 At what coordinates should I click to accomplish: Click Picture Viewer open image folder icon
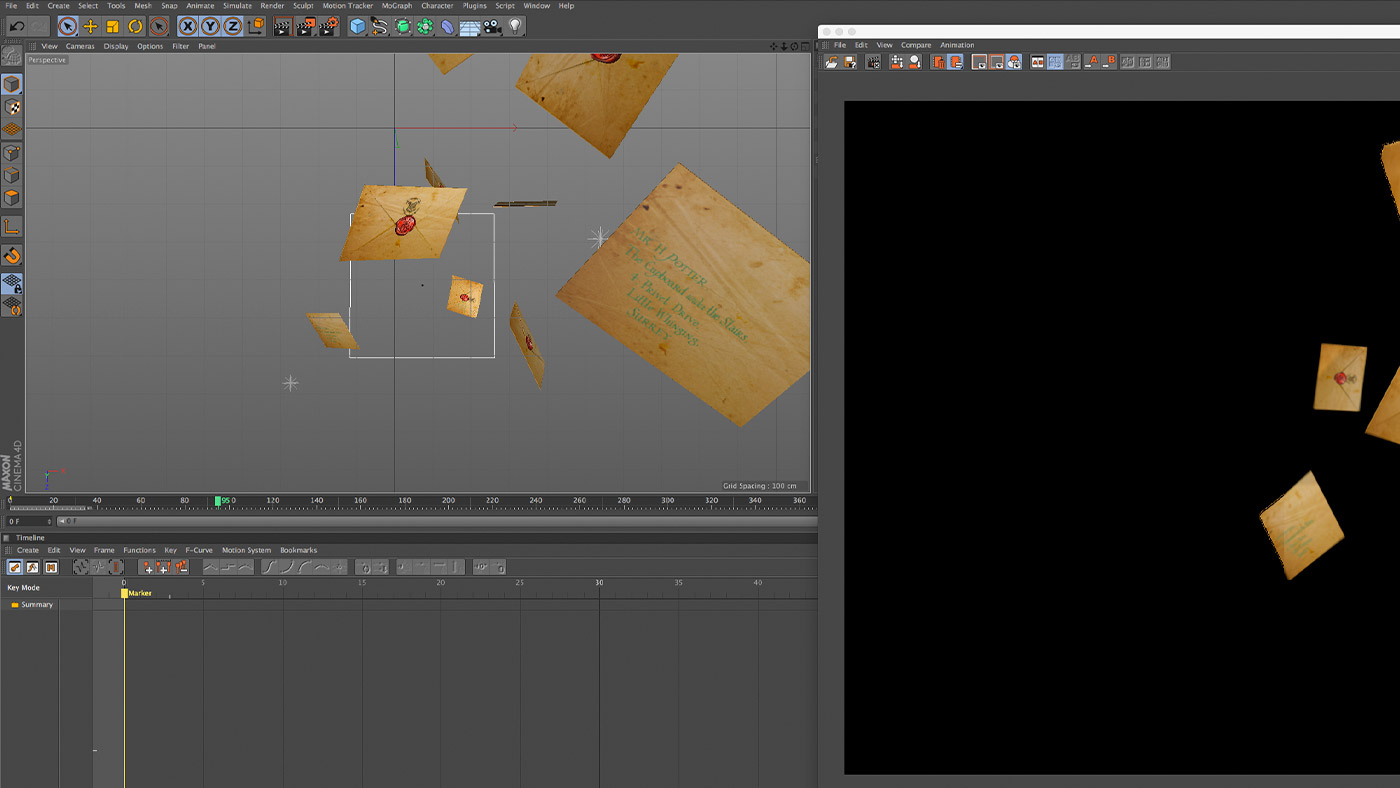pos(831,62)
